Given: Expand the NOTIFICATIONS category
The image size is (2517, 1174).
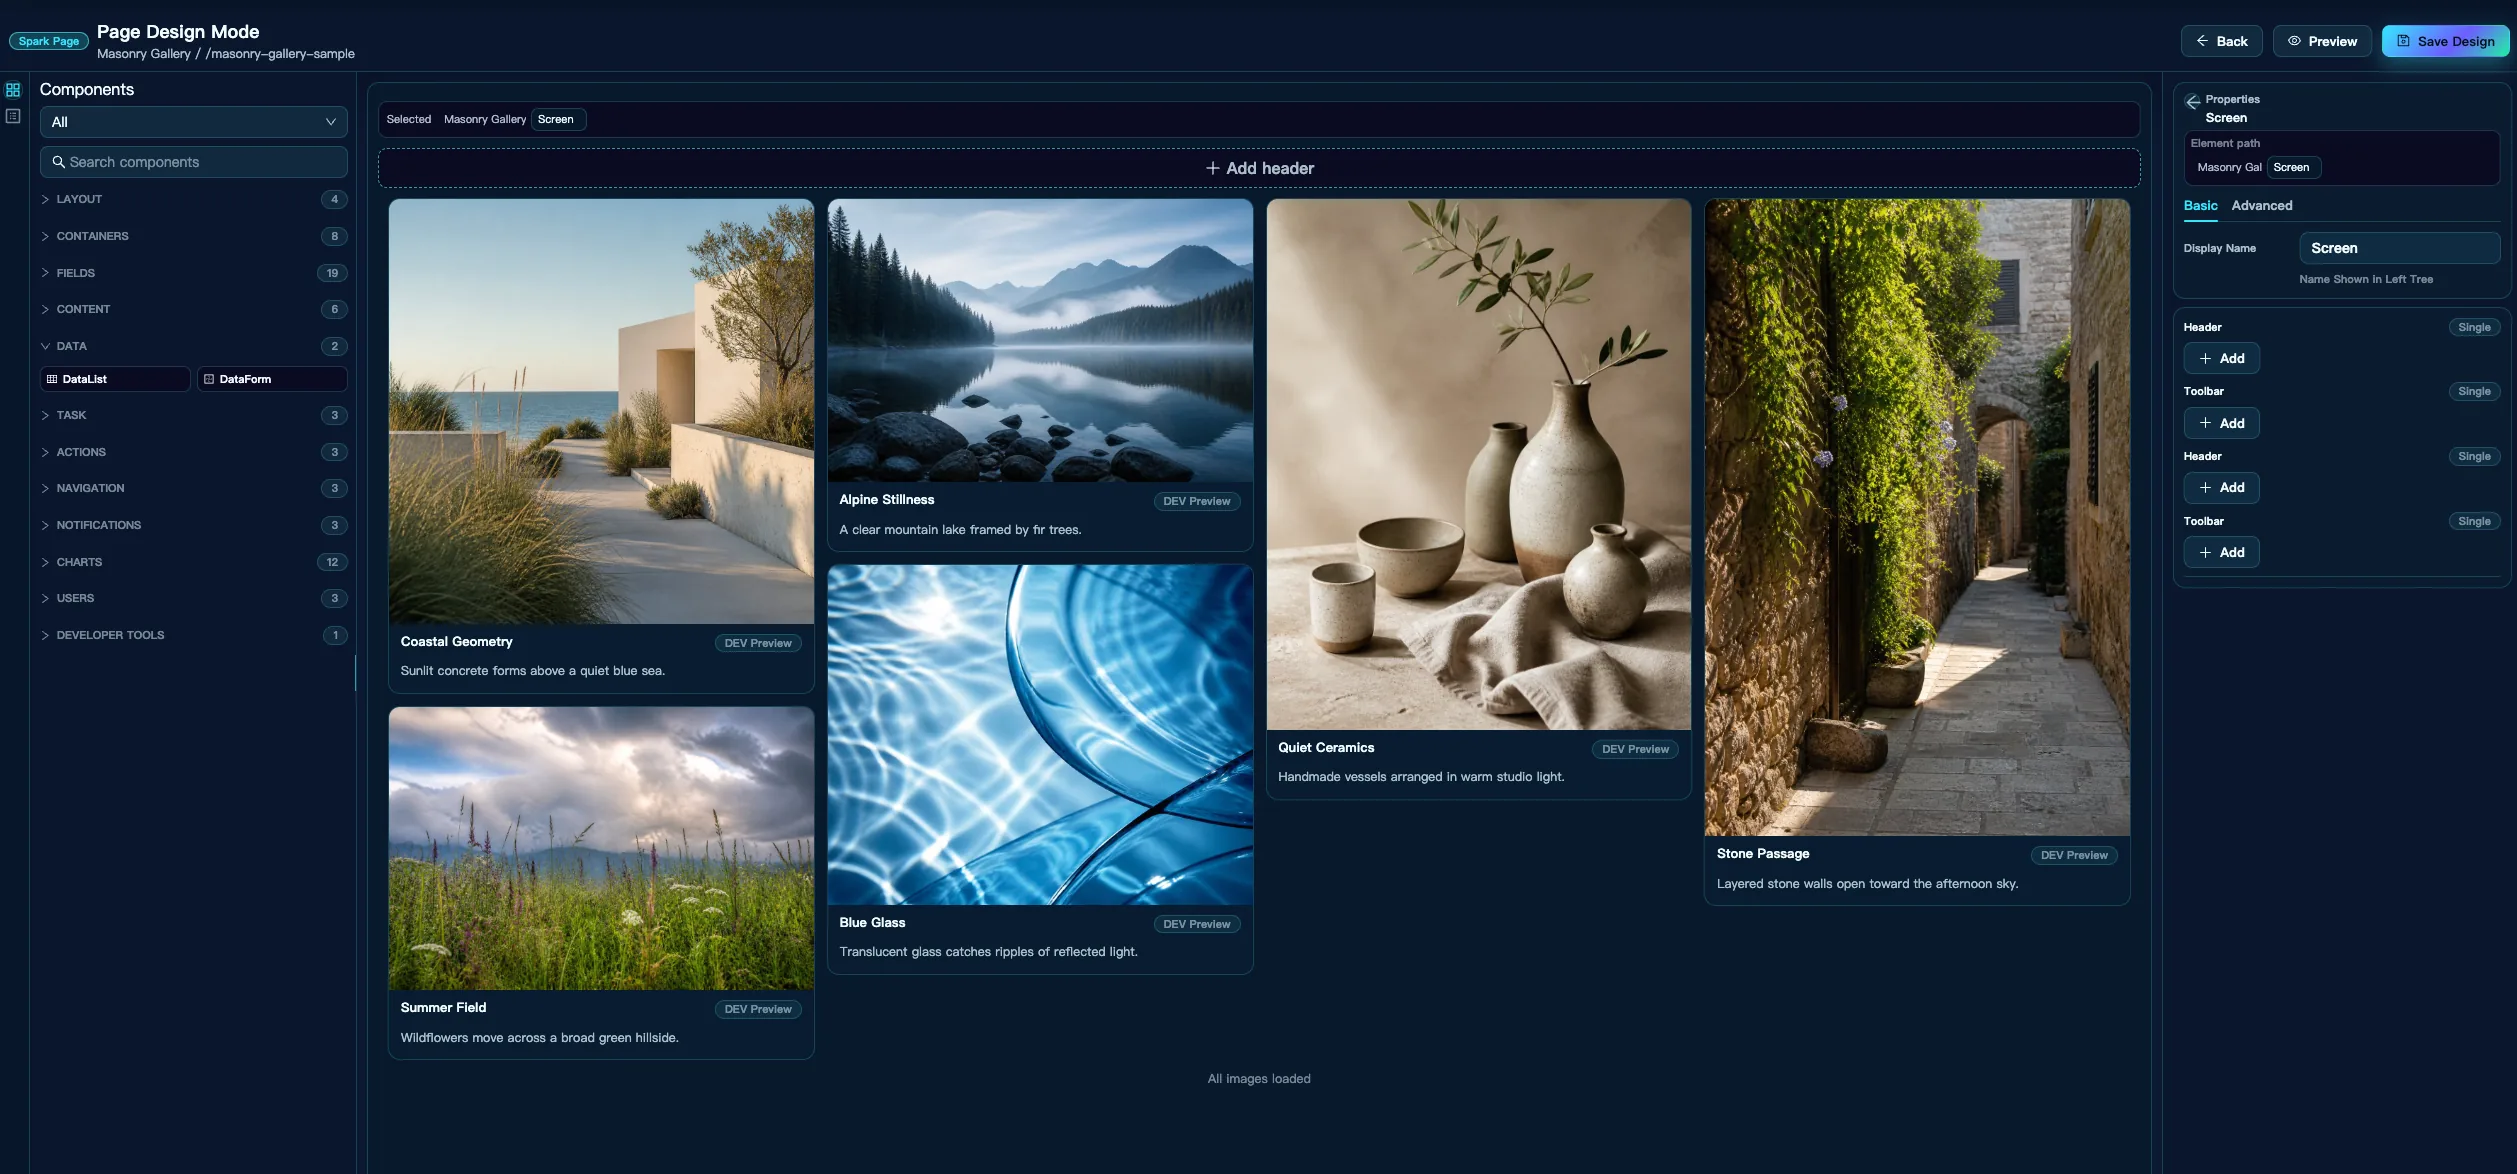Looking at the screenshot, I should click(x=194, y=525).
